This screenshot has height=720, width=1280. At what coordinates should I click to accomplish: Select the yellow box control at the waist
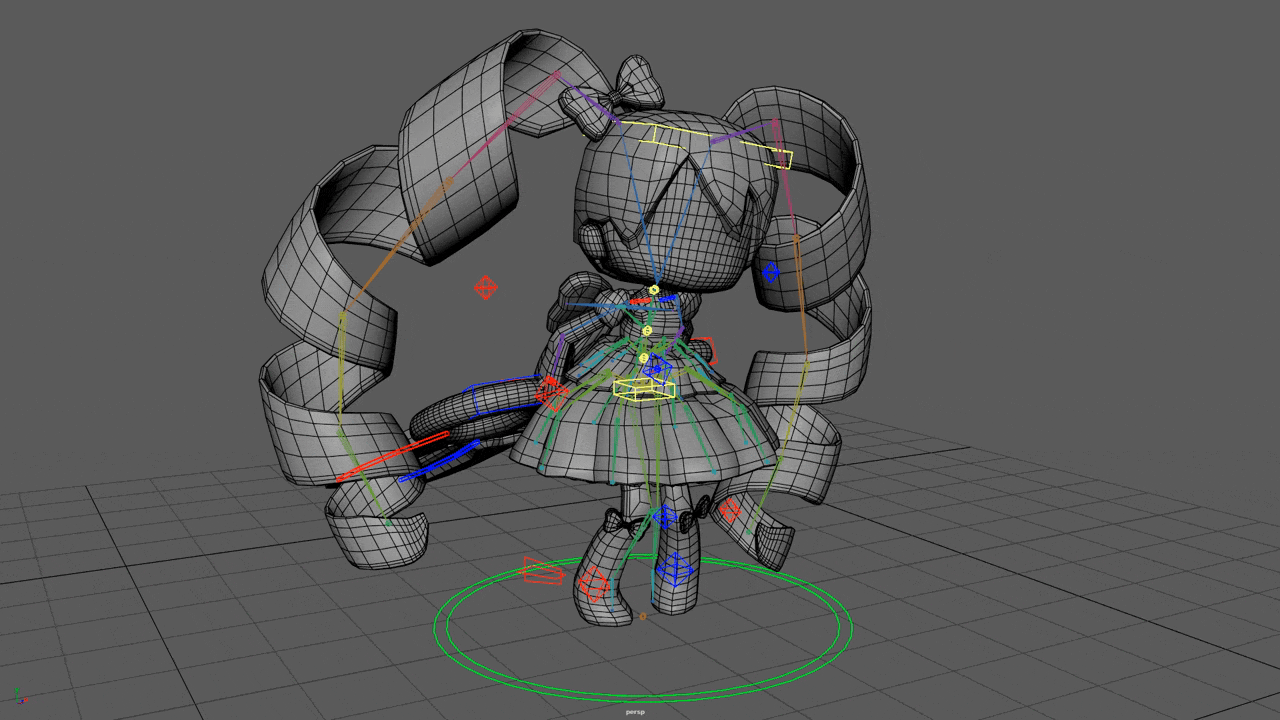(644, 389)
